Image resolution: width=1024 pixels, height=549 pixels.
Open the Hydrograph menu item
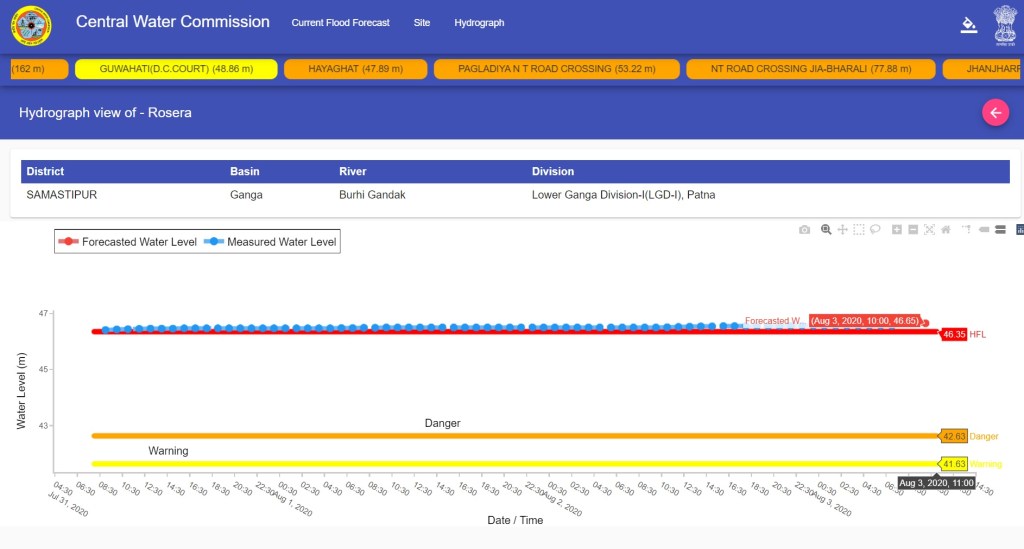(x=479, y=23)
